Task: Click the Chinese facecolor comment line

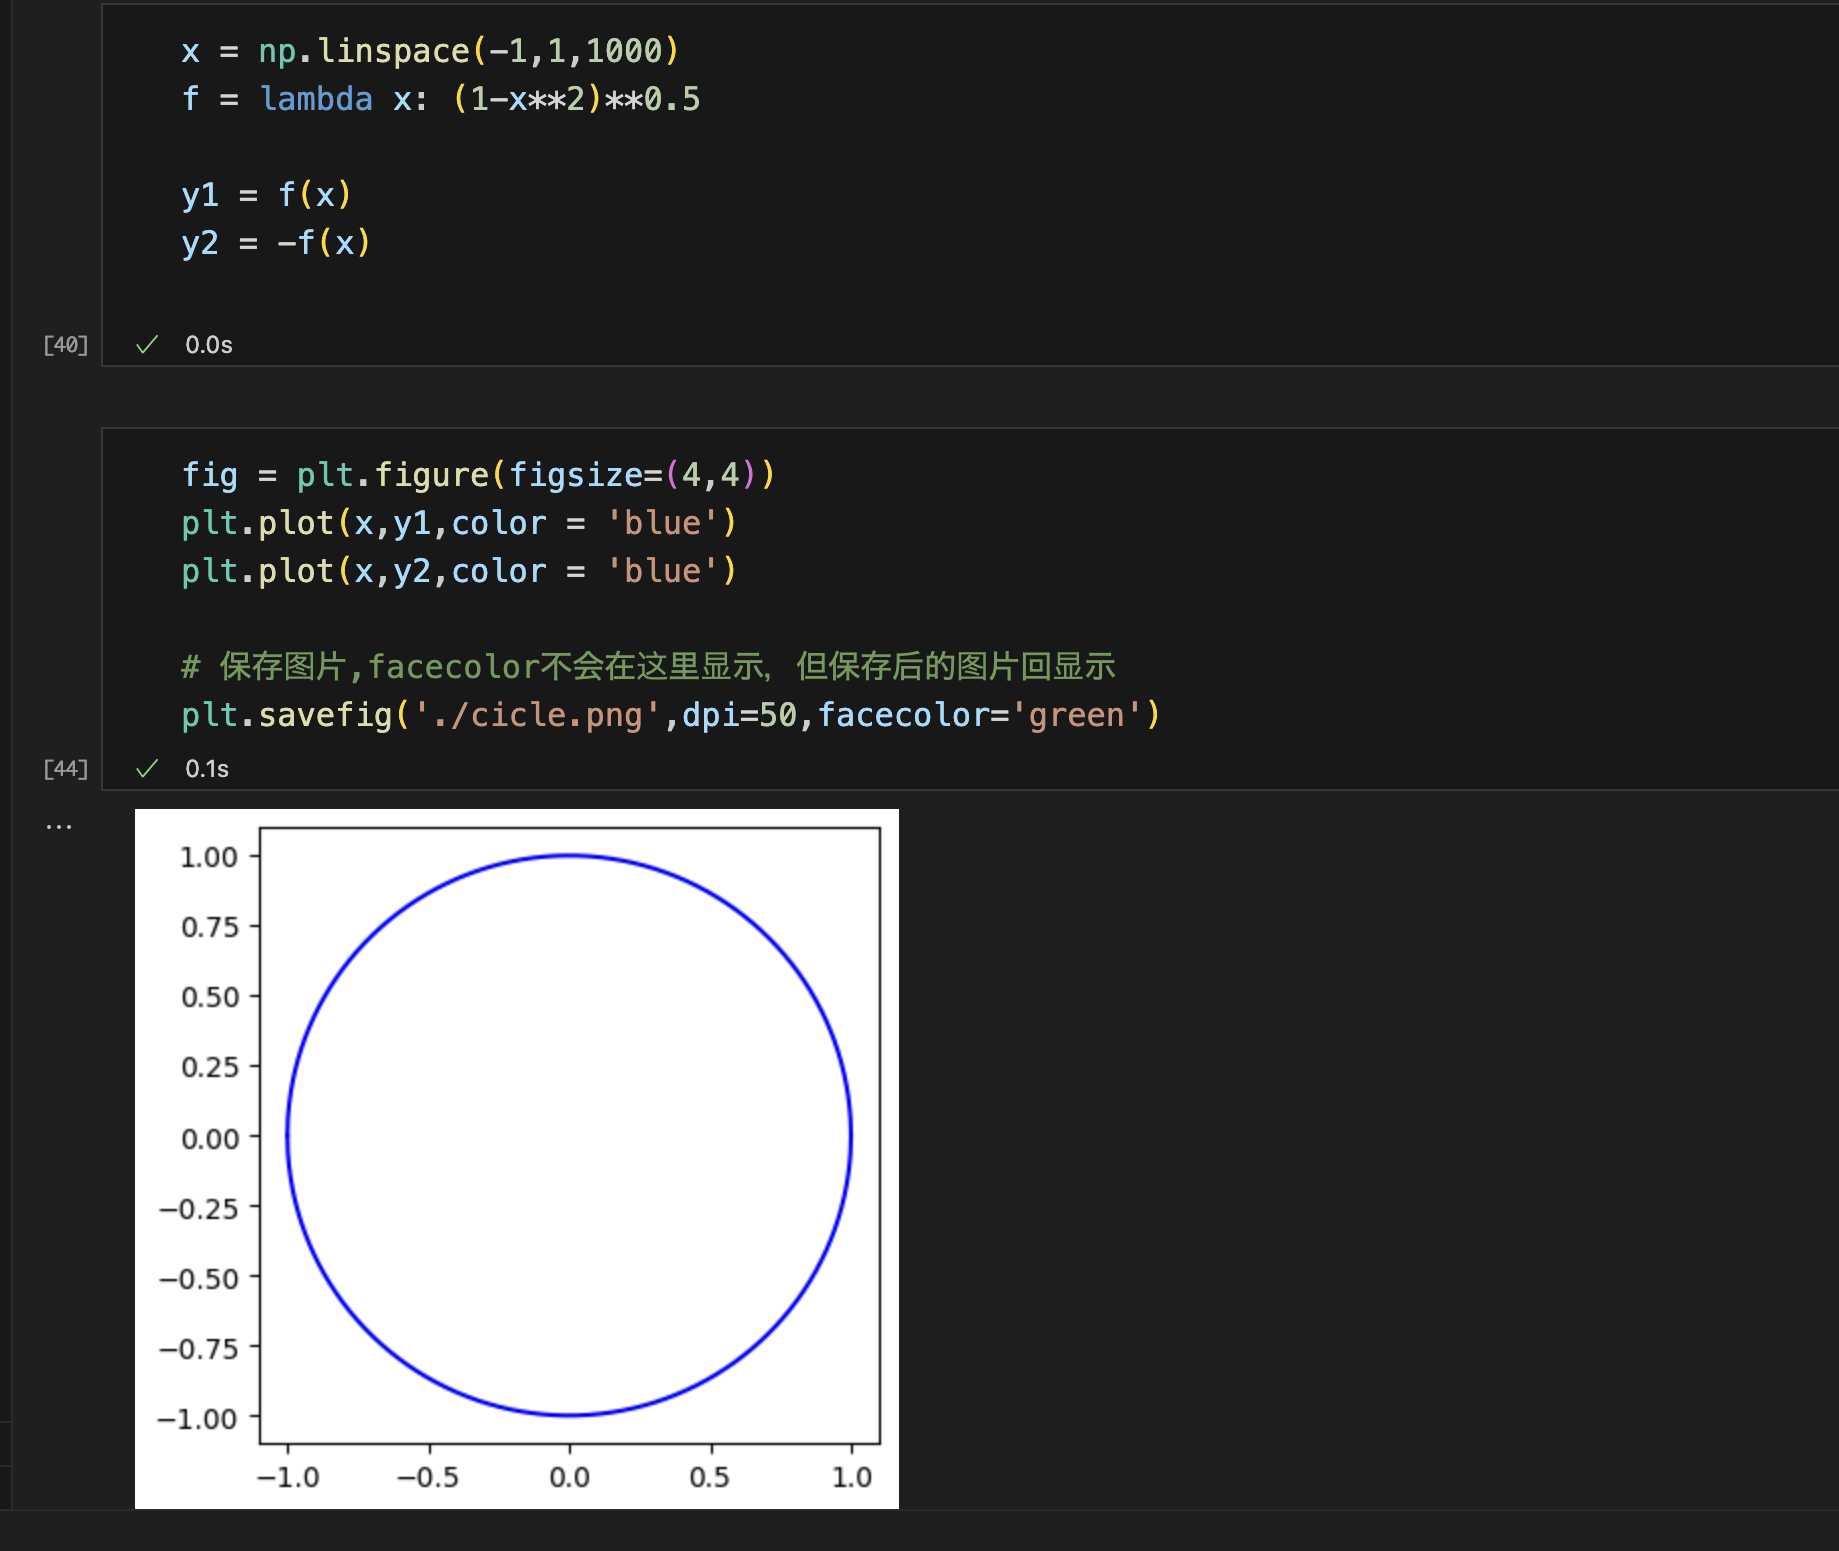Action: pos(648,667)
